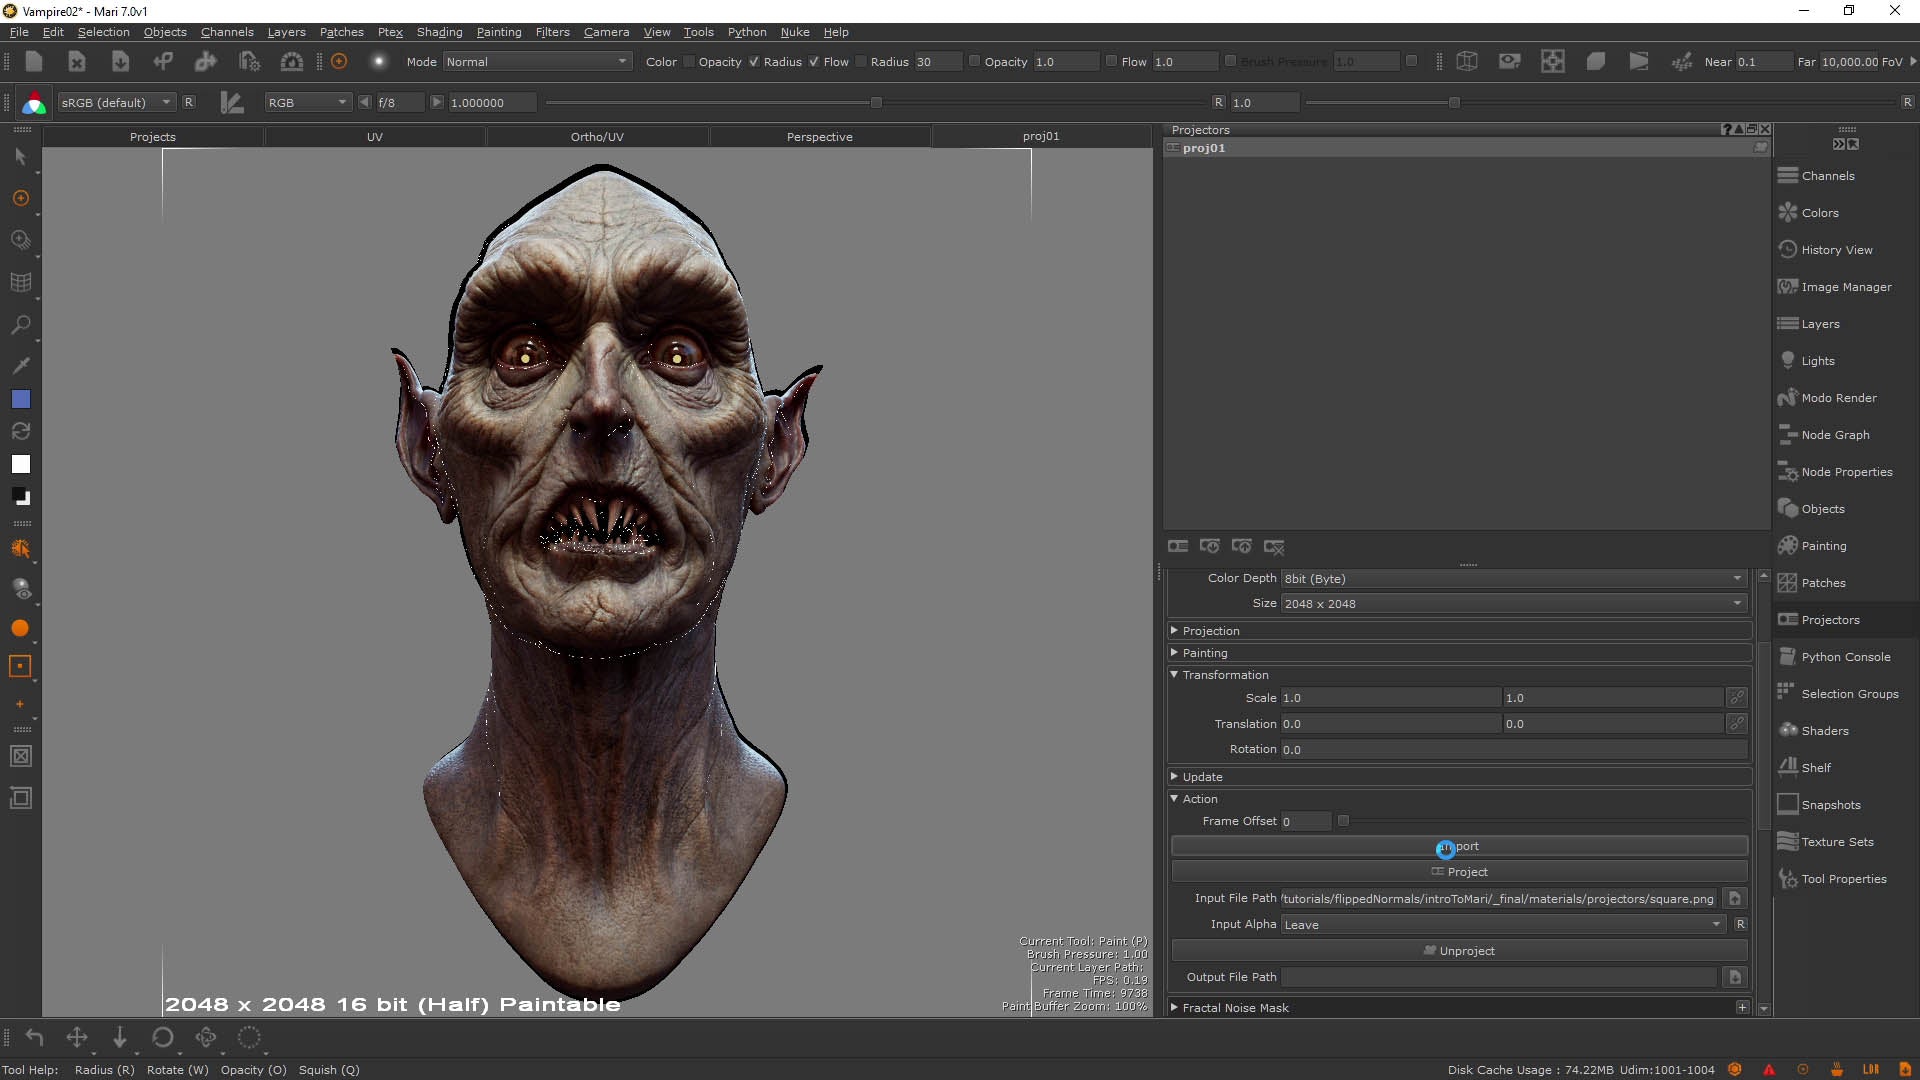
Task: Uncheck the Flow pressure checkbox
Action: coord(814,62)
